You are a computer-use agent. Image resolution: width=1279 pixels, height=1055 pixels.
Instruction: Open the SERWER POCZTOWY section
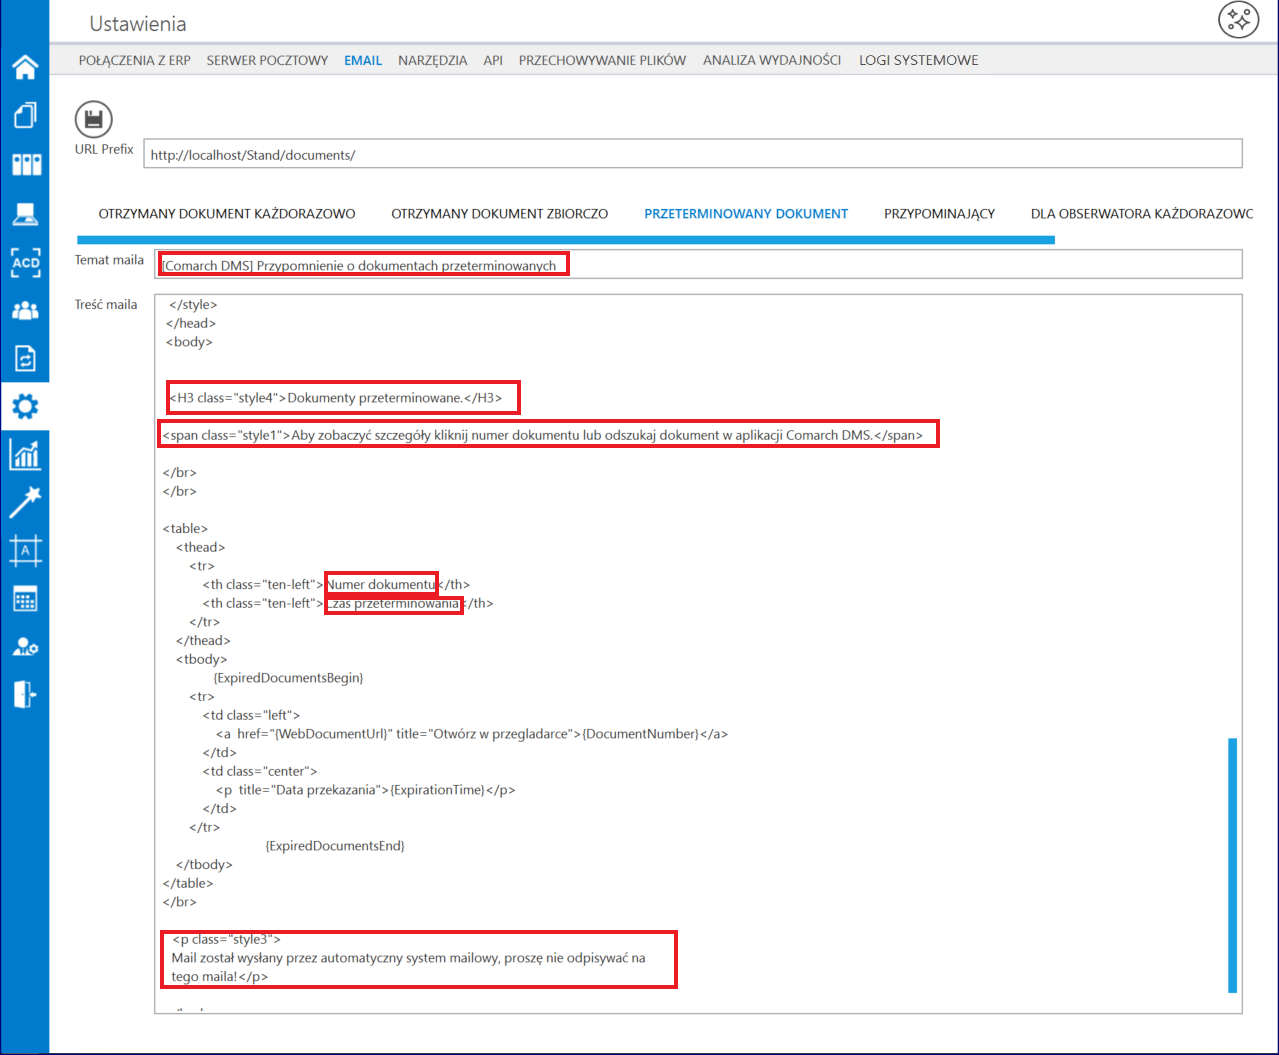click(x=267, y=60)
